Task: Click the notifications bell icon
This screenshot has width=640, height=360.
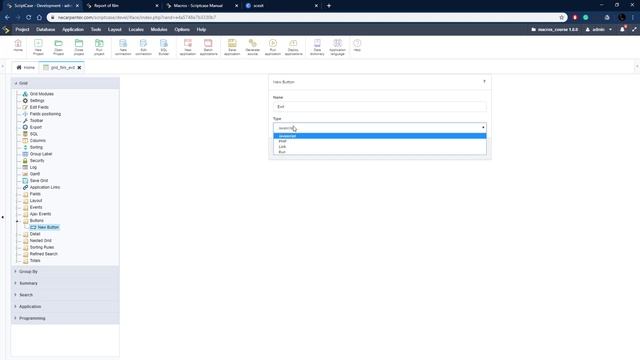Action: [x=622, y=29]
